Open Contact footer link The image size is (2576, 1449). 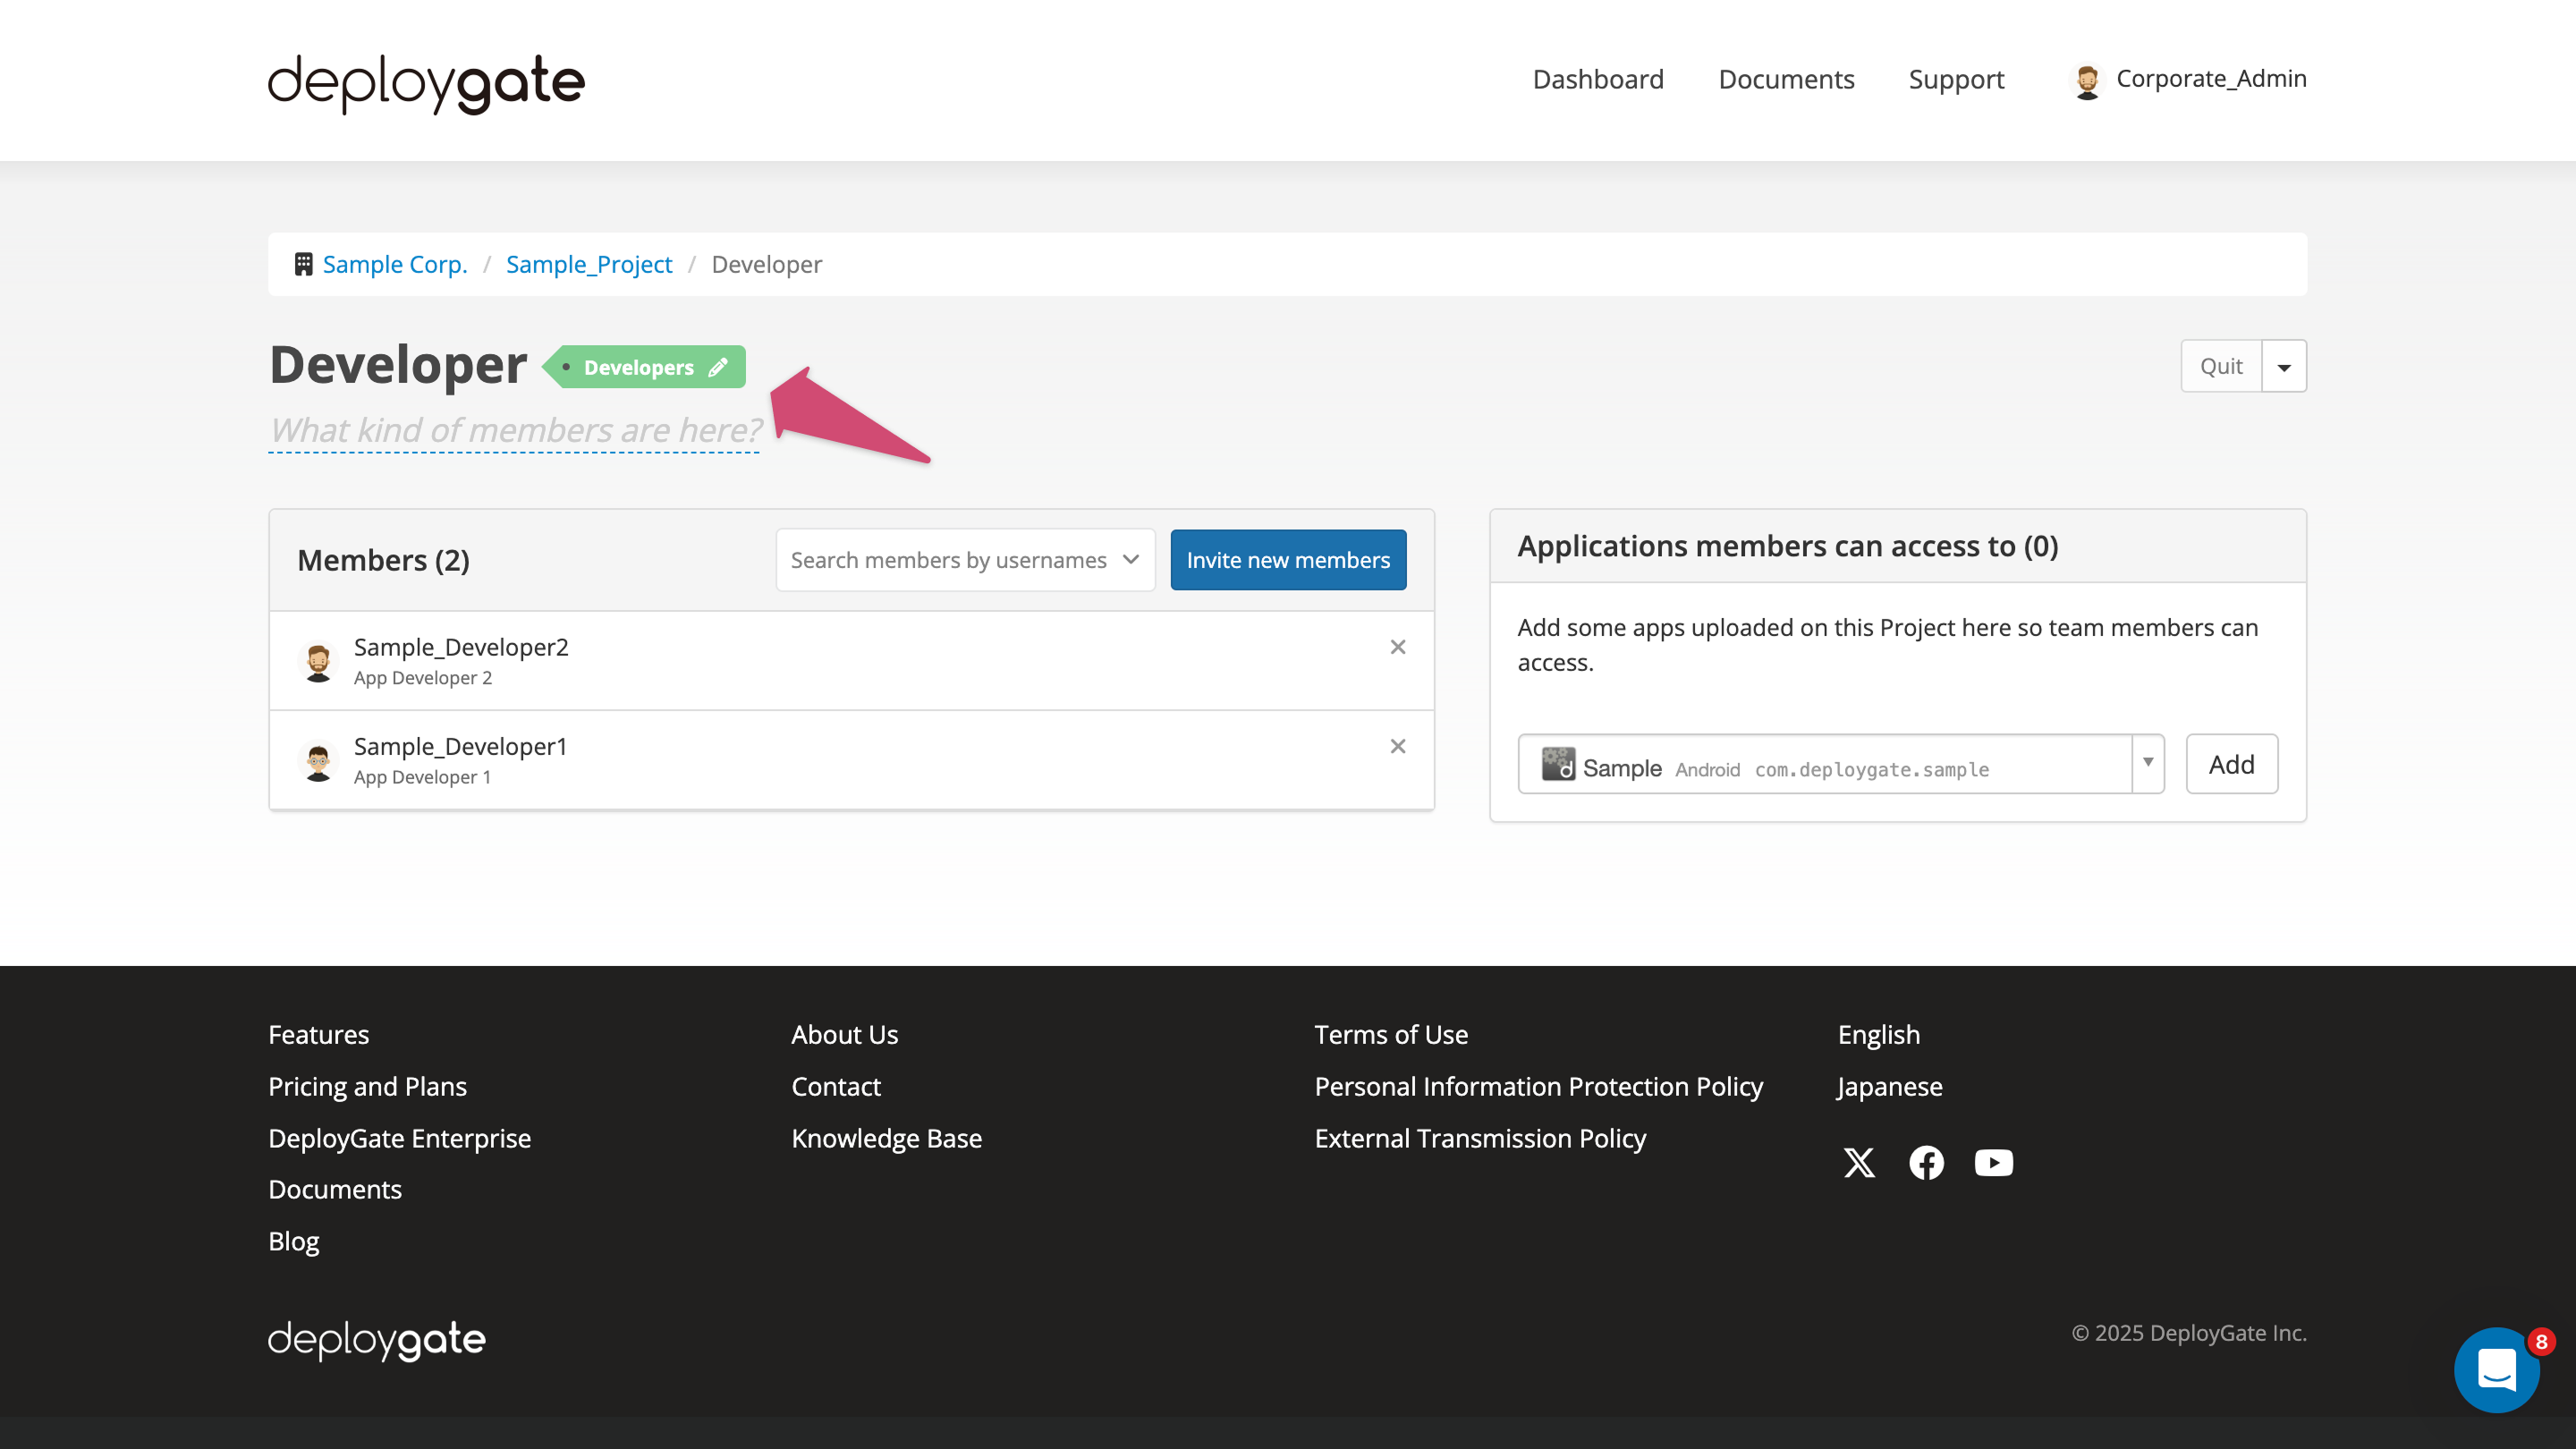click(x=836, y=1086)
